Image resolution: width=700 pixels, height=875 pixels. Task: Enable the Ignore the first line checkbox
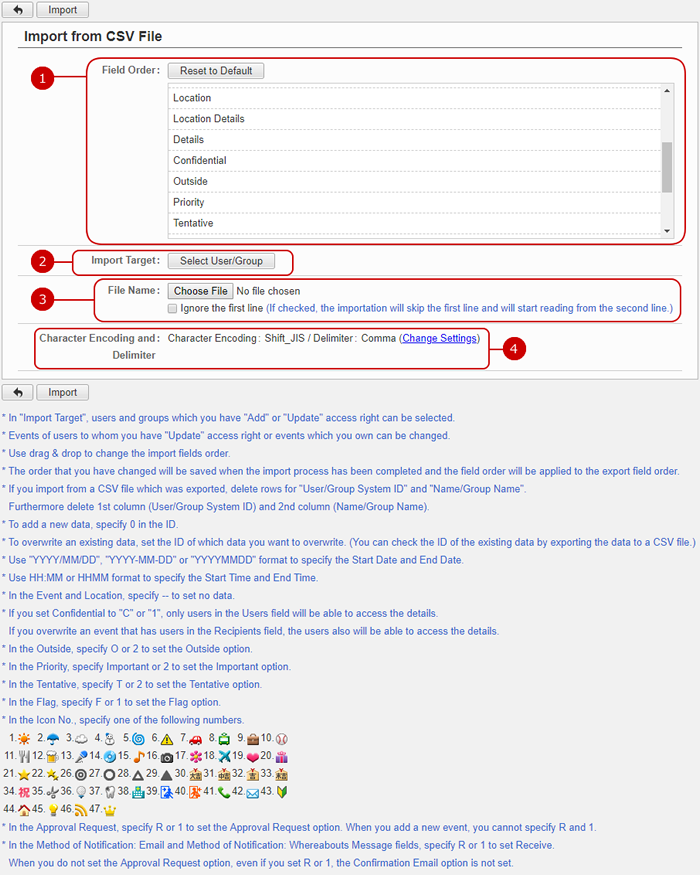click(x=173, y=308)
